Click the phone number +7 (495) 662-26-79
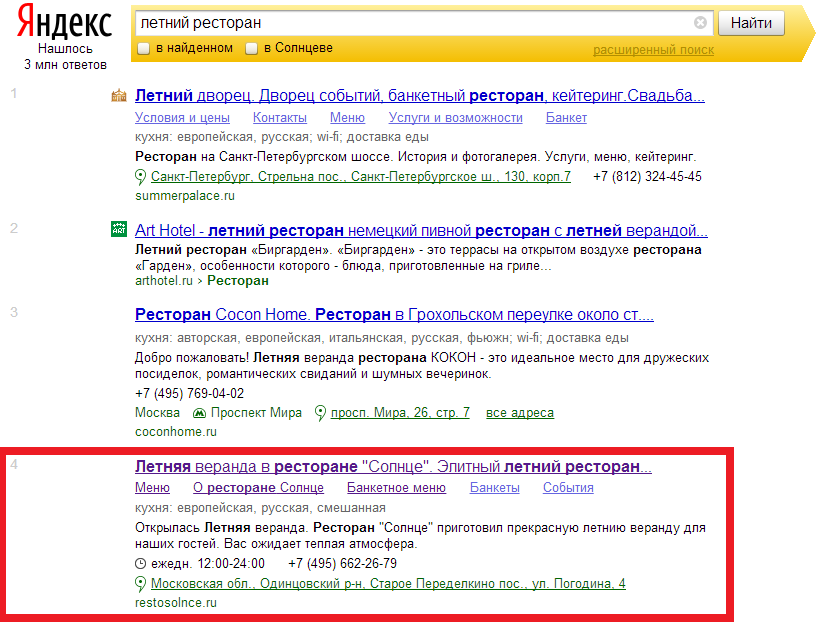816x627 pixels. coord(342,564)
